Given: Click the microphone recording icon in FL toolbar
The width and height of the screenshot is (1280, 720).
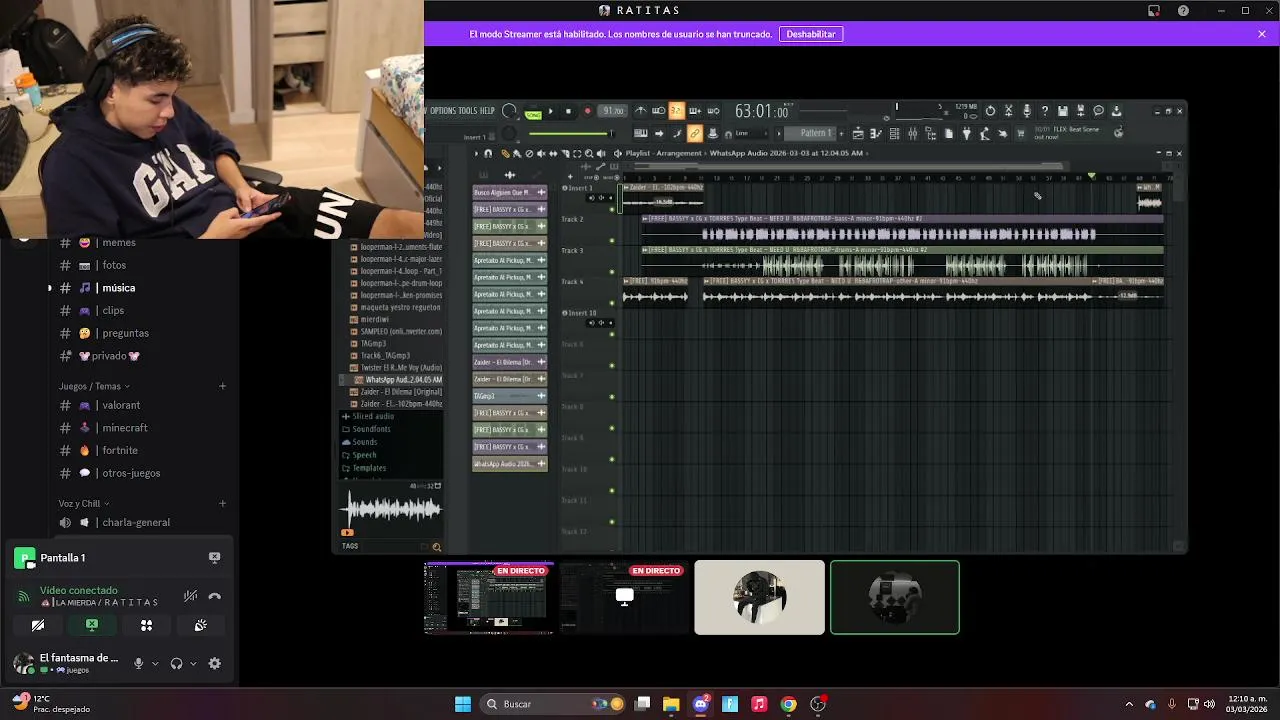Looking at the screenshot, I should [1027, 111].
